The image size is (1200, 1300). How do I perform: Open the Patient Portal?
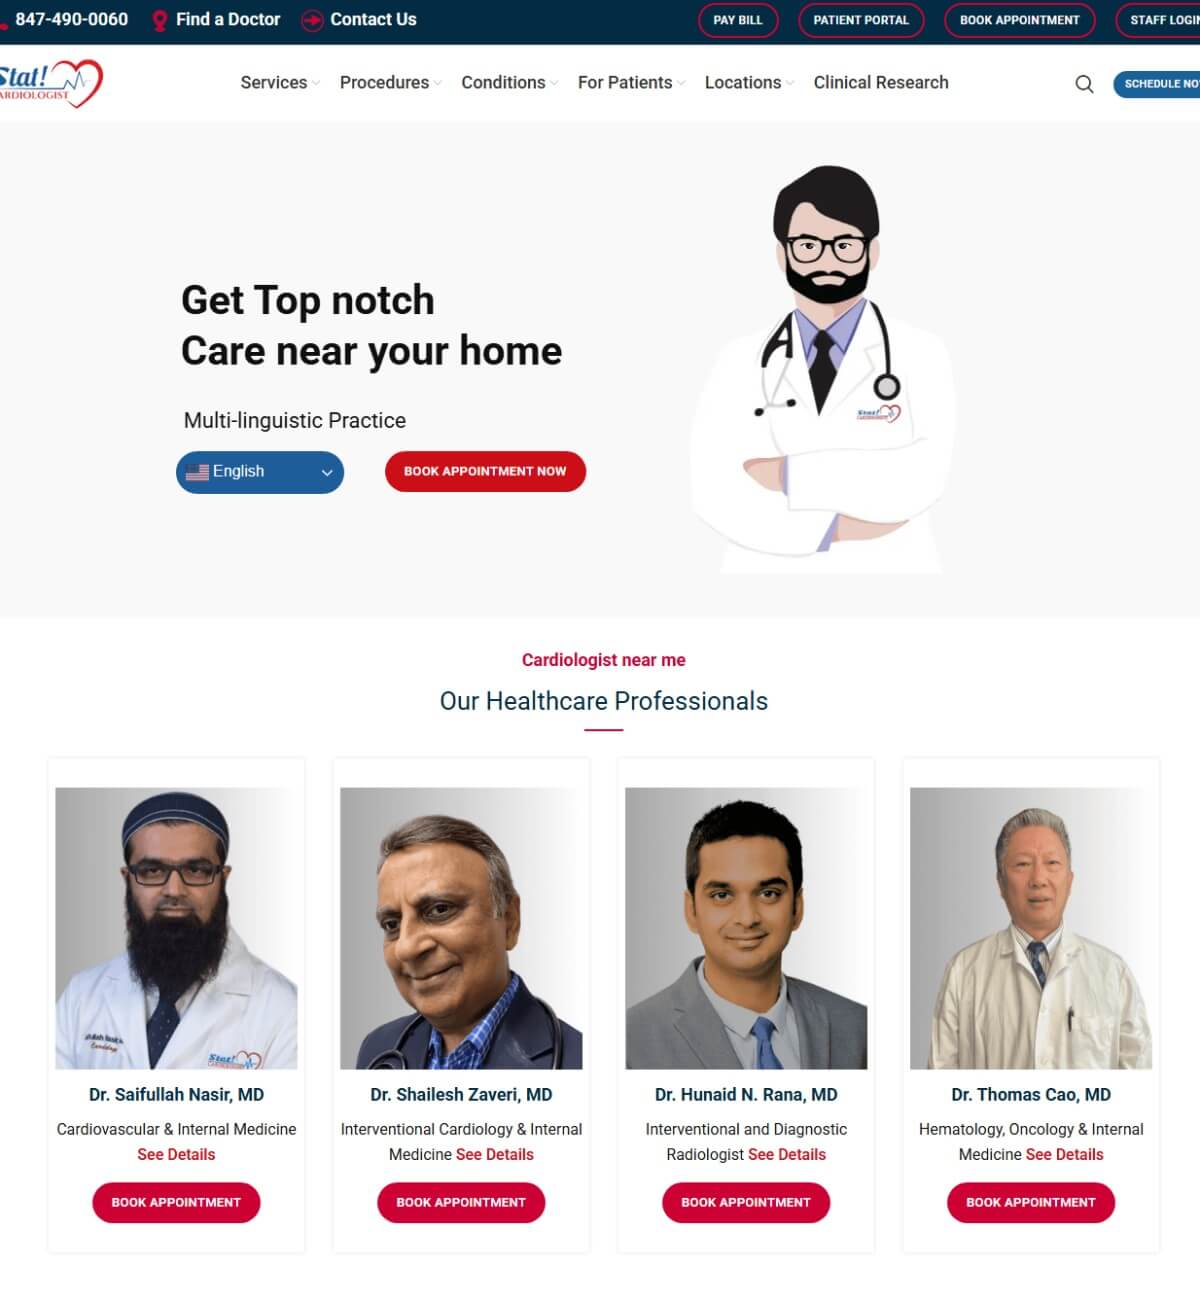click(861, 20)
